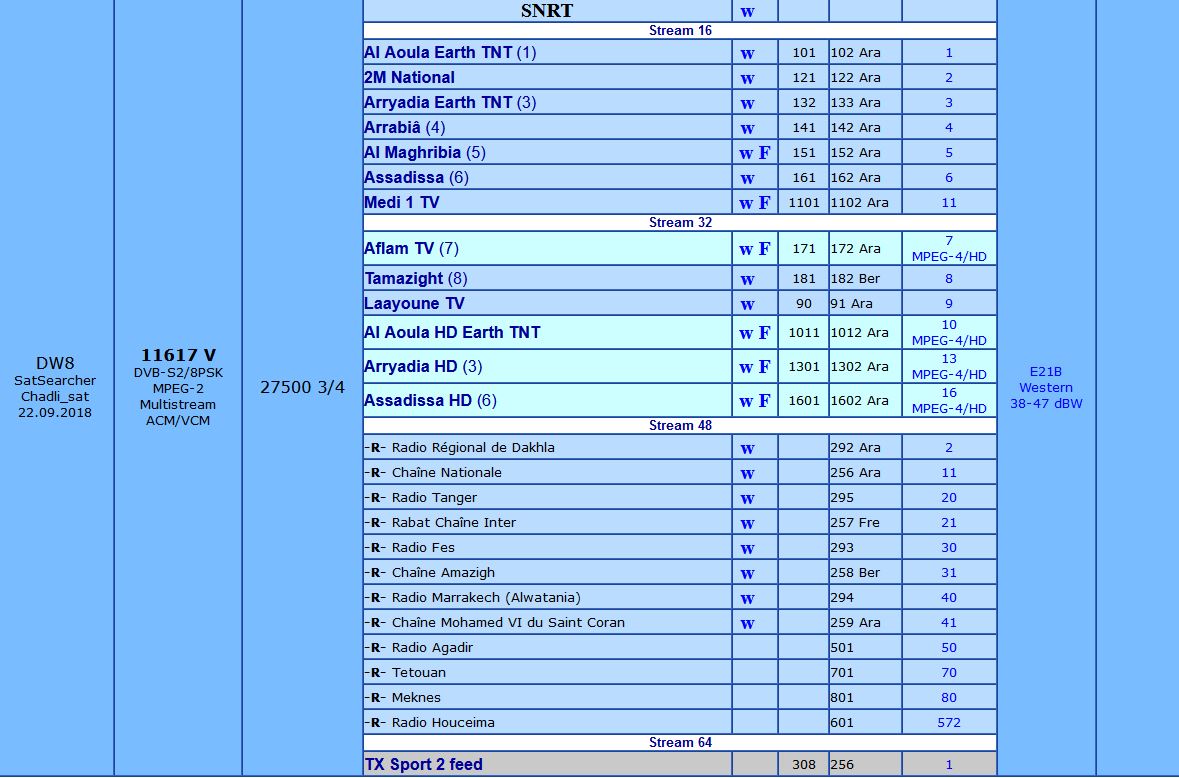Click the w icon in the SNRT header row
The height and width of the screenshot is (778, 1179).
coord(747,12)
